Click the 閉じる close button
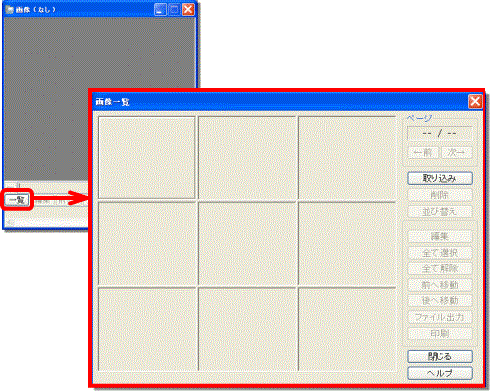491x392 pixels. [x=440, y=356]
